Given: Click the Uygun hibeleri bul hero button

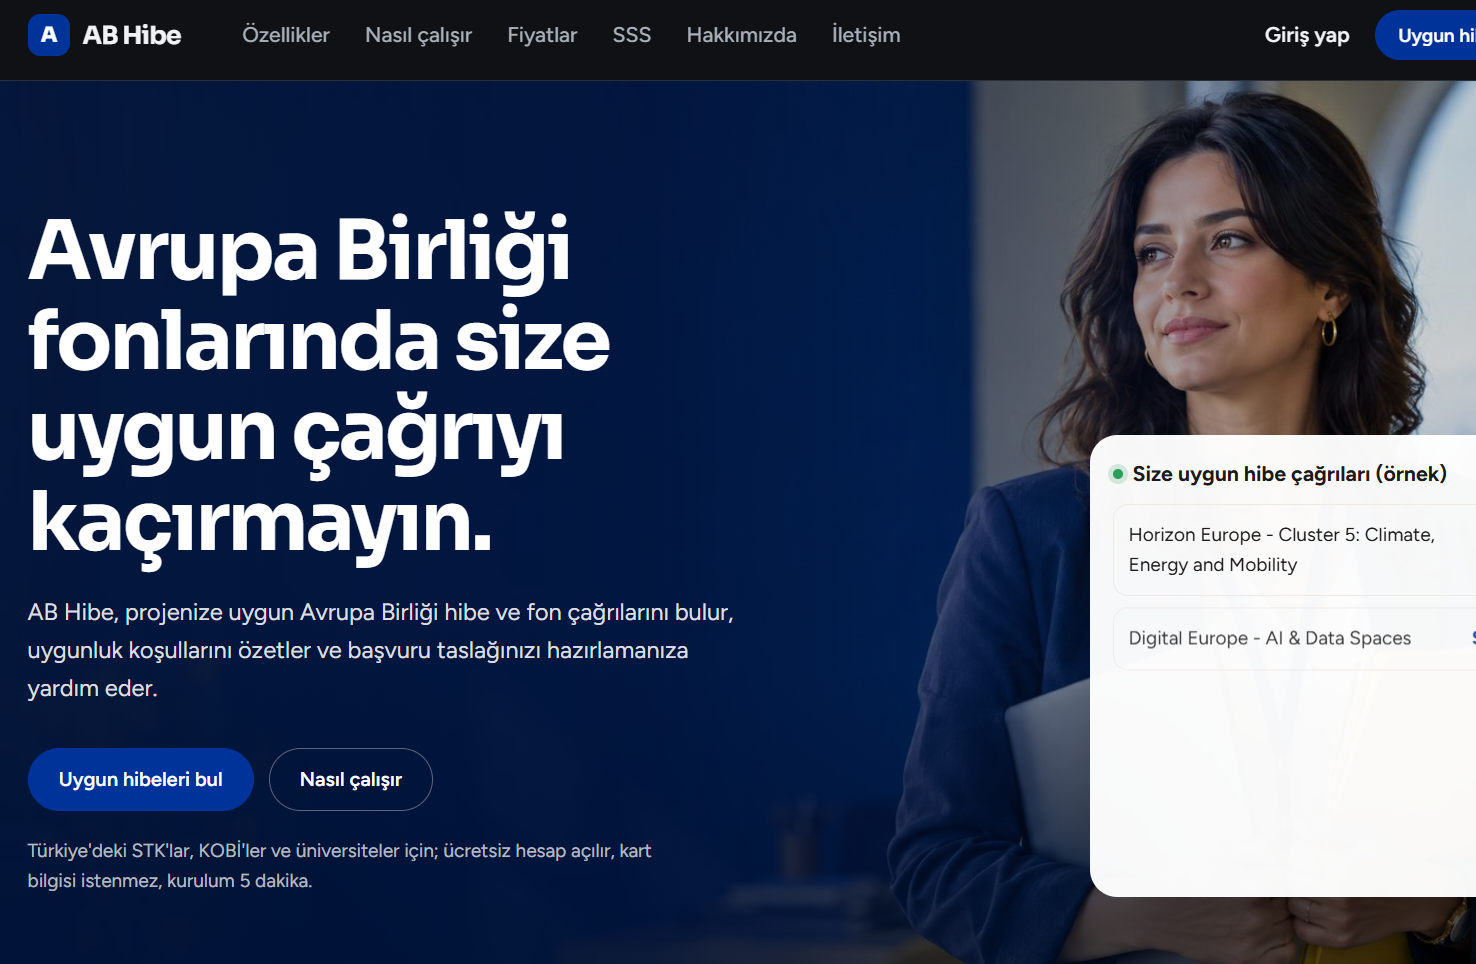Looking at the screenshot, I should [141, 779].
